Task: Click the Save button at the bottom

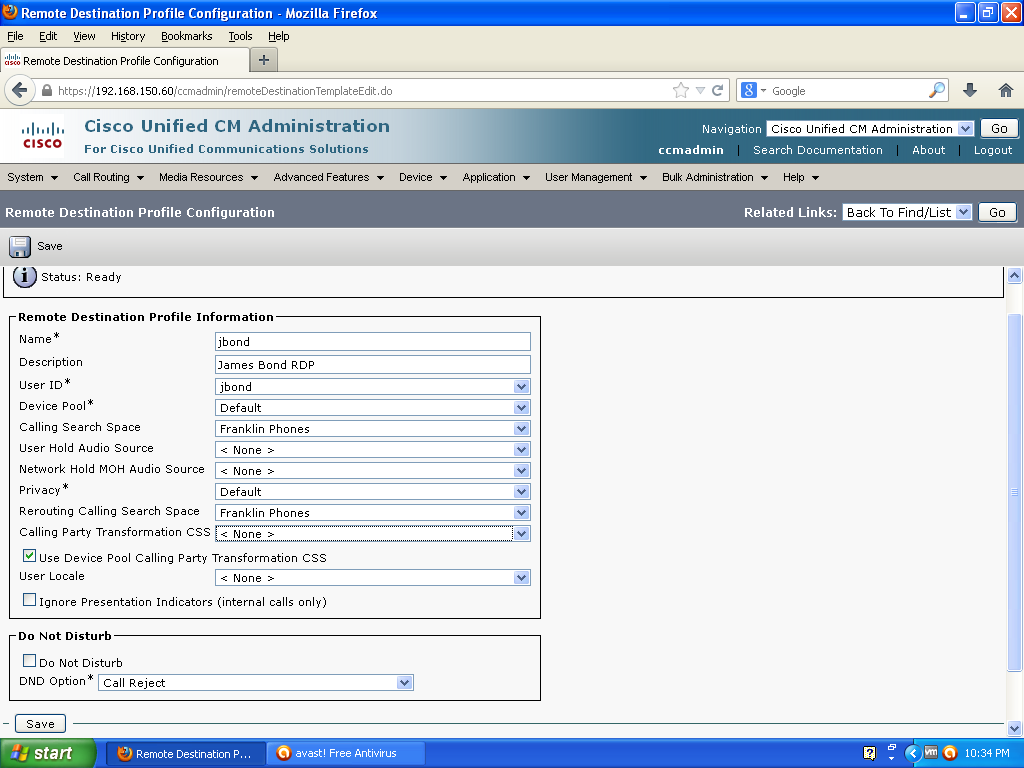Action: point(40,724)
